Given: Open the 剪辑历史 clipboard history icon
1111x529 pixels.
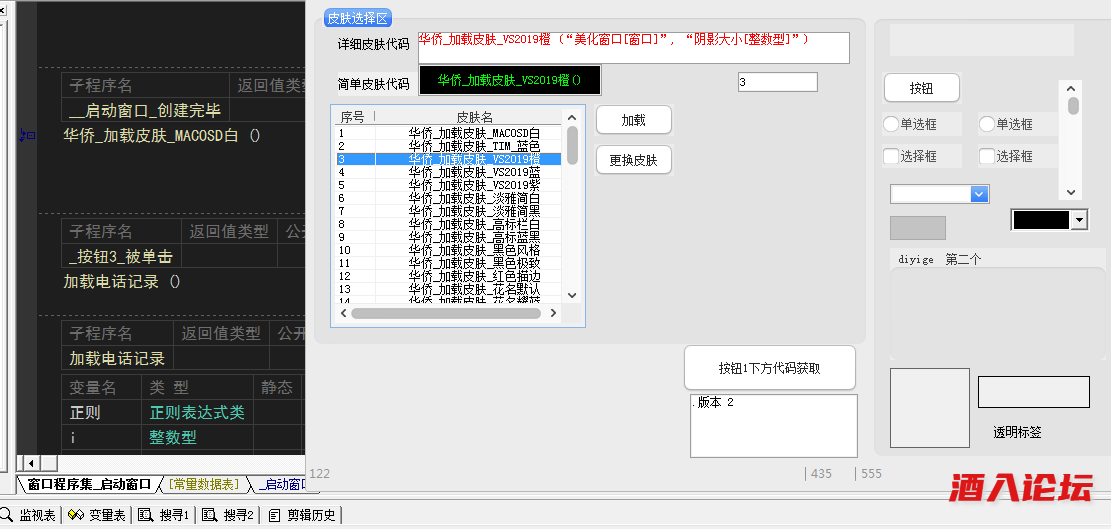Looking at the screenshot, I should tap(275, 515).
